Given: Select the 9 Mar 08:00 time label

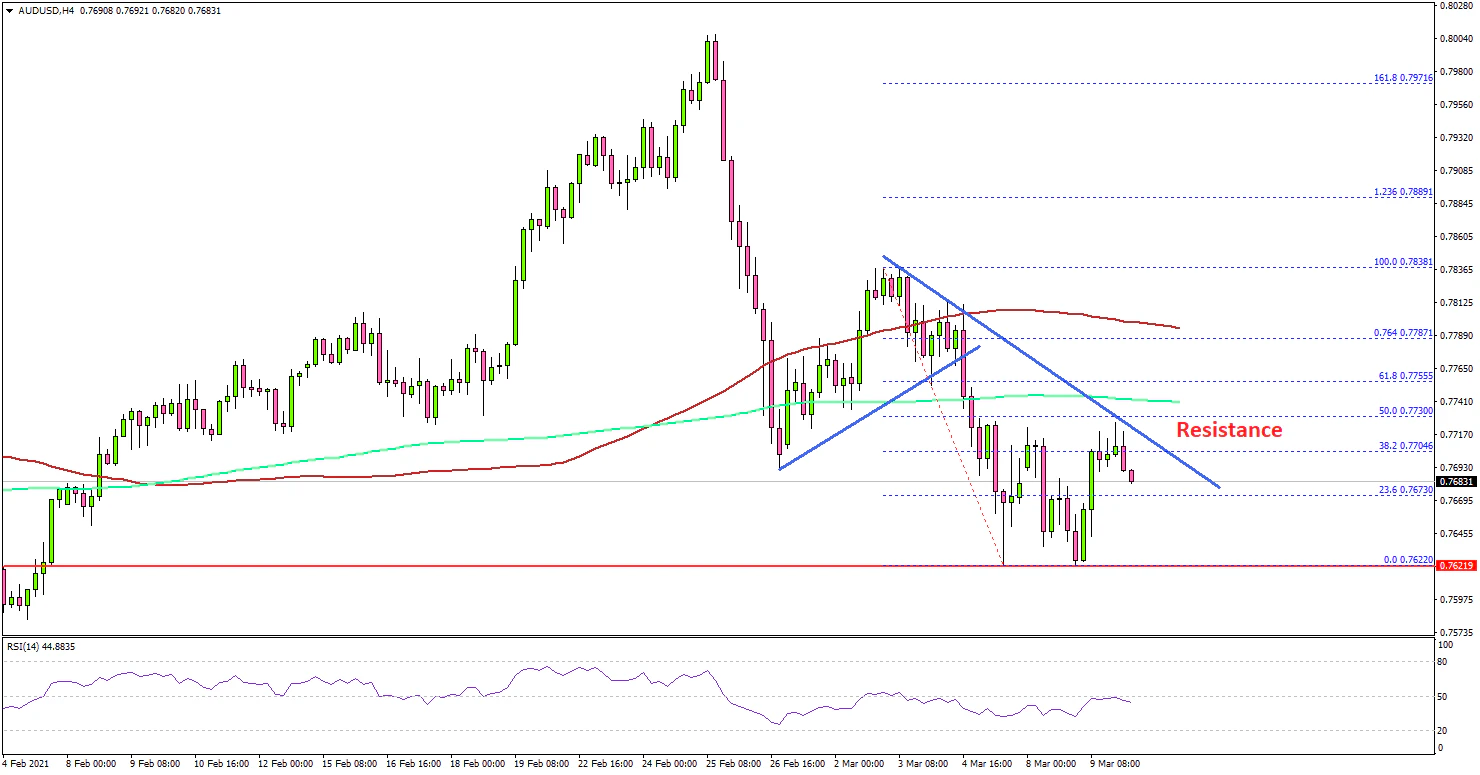Looking at the screenshot, I should (x=1113, y=763).
